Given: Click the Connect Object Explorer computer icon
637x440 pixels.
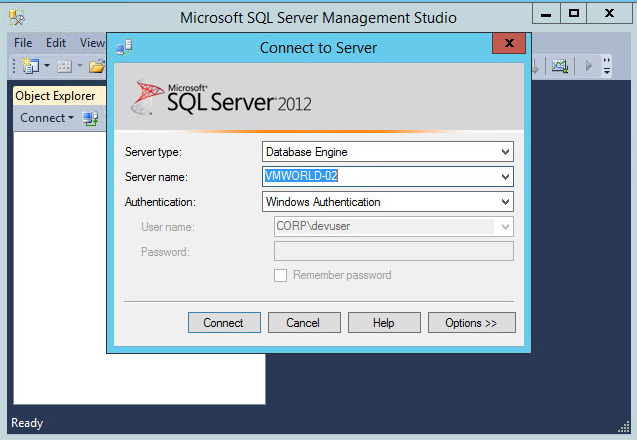Looking at the screenshot, I should tap(90, 118).
